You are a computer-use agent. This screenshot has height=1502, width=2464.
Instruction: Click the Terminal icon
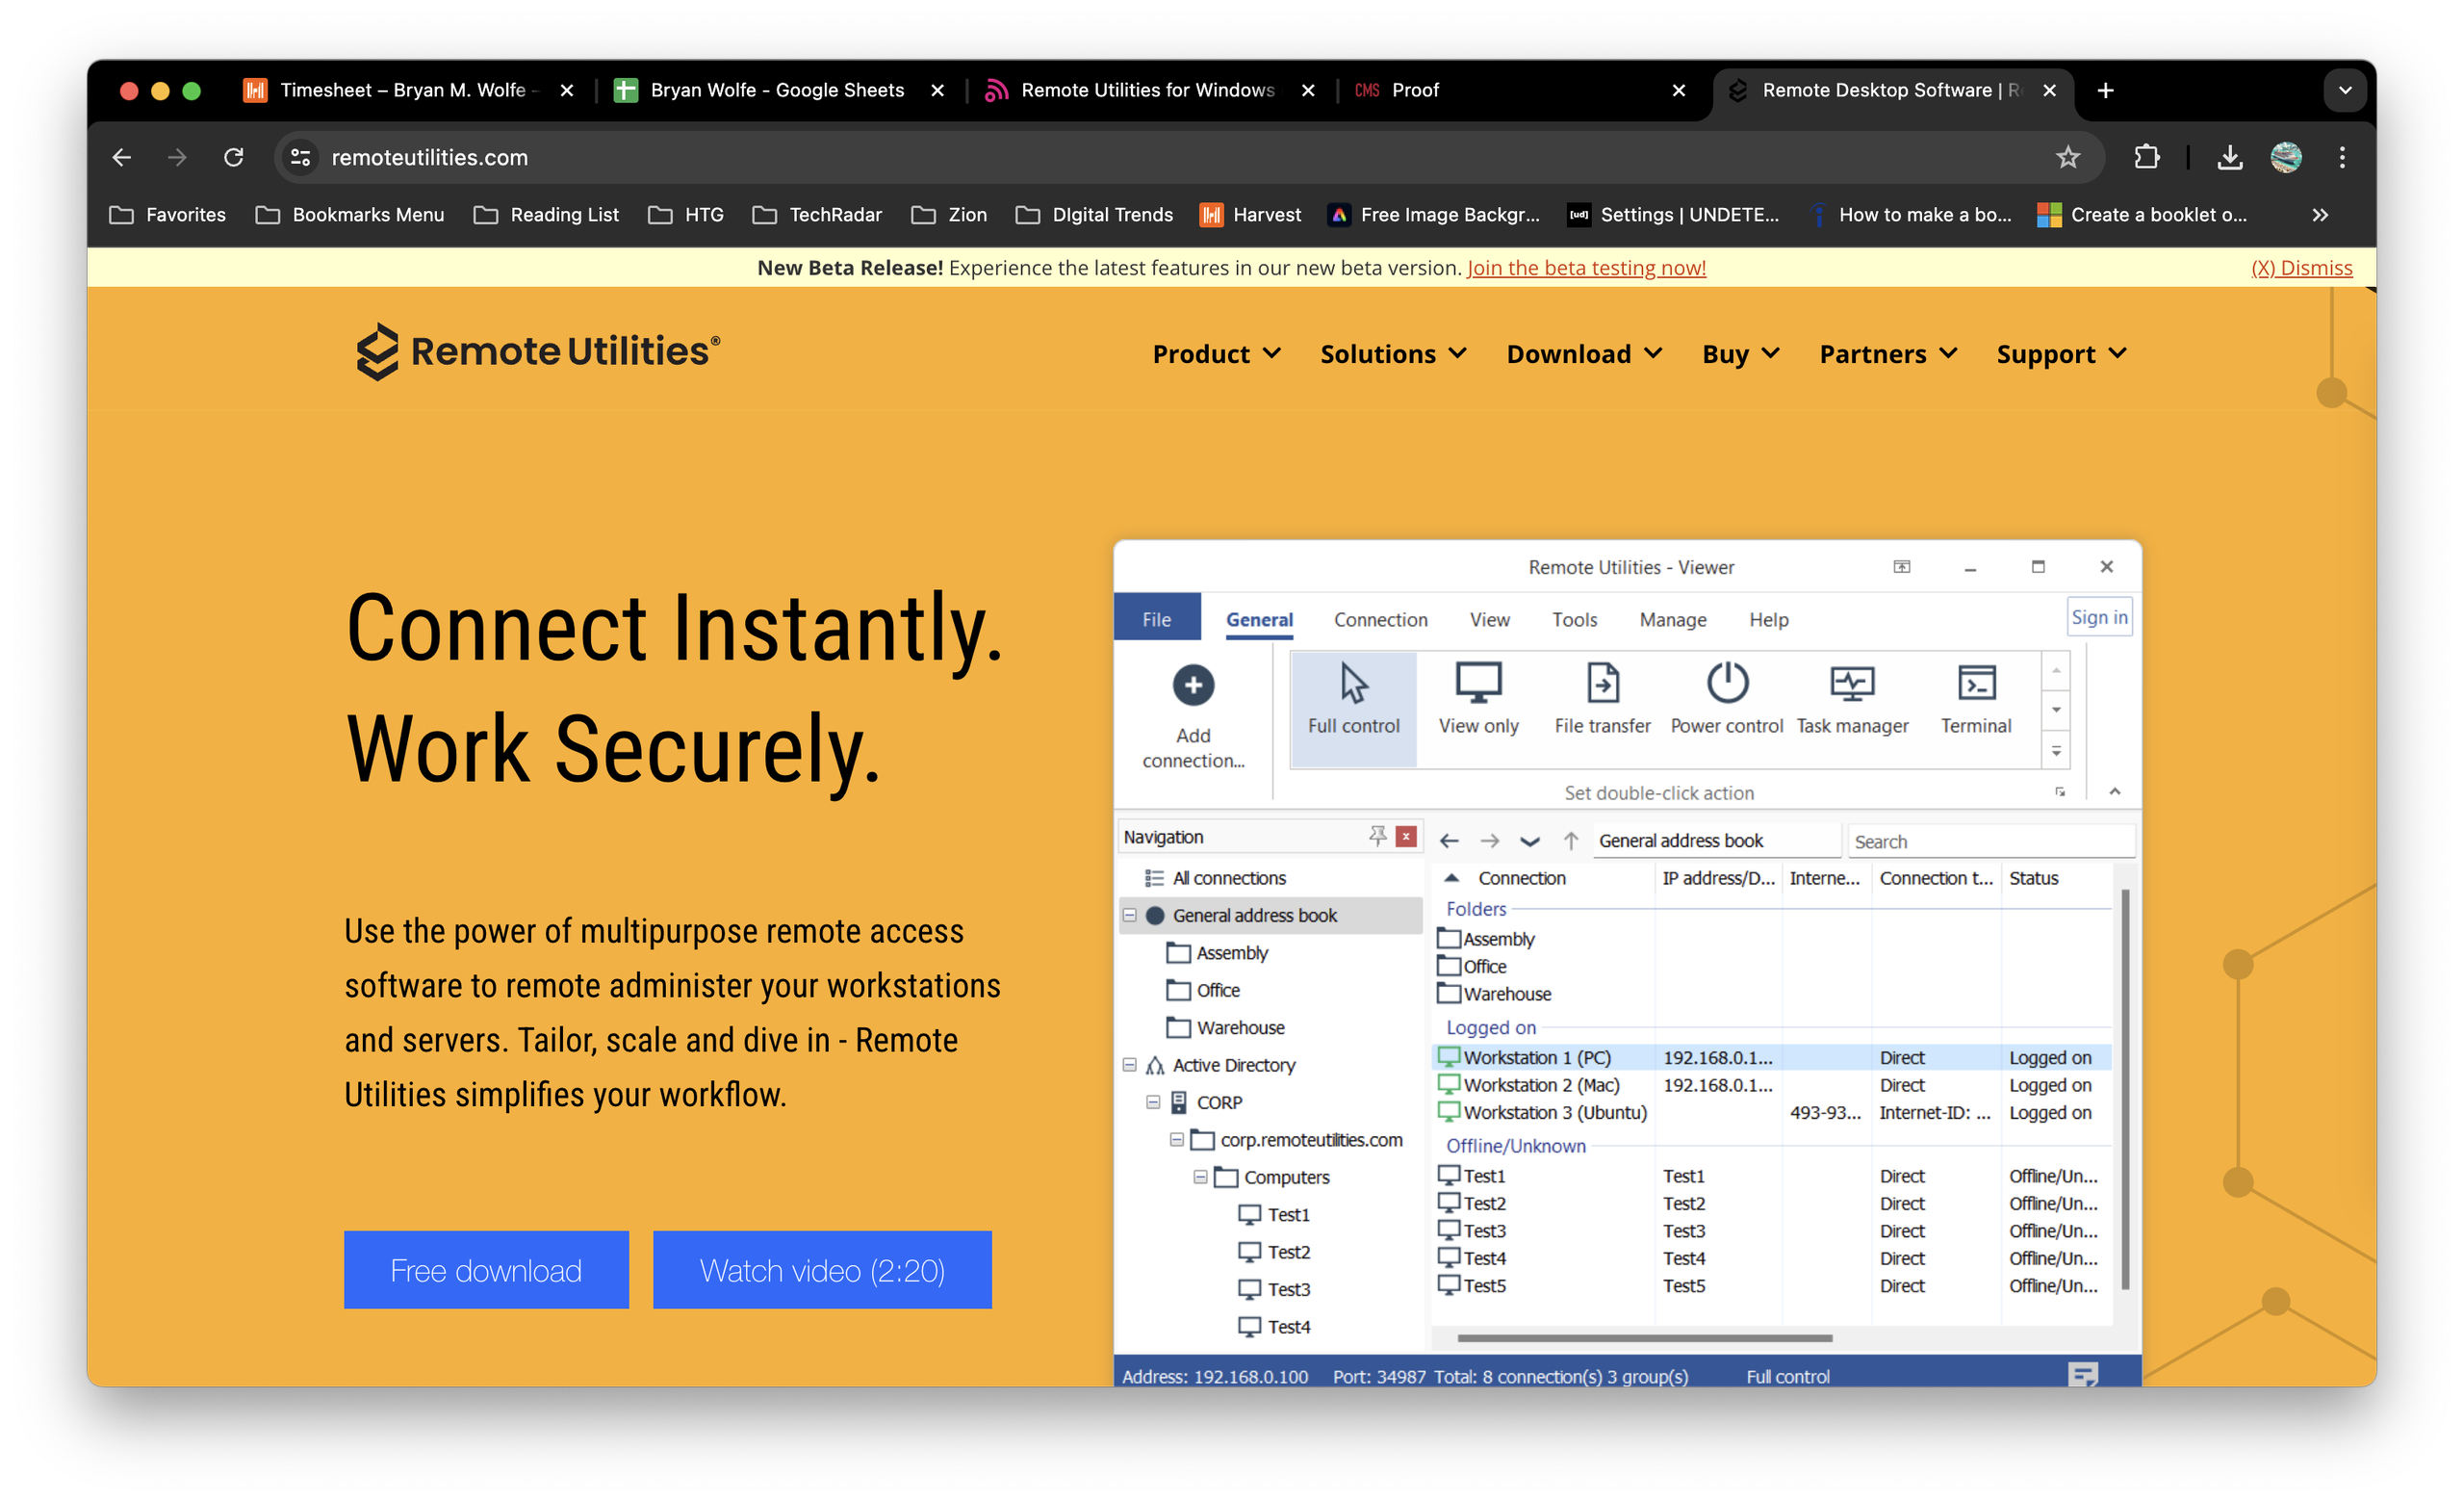pos(1975,685)
